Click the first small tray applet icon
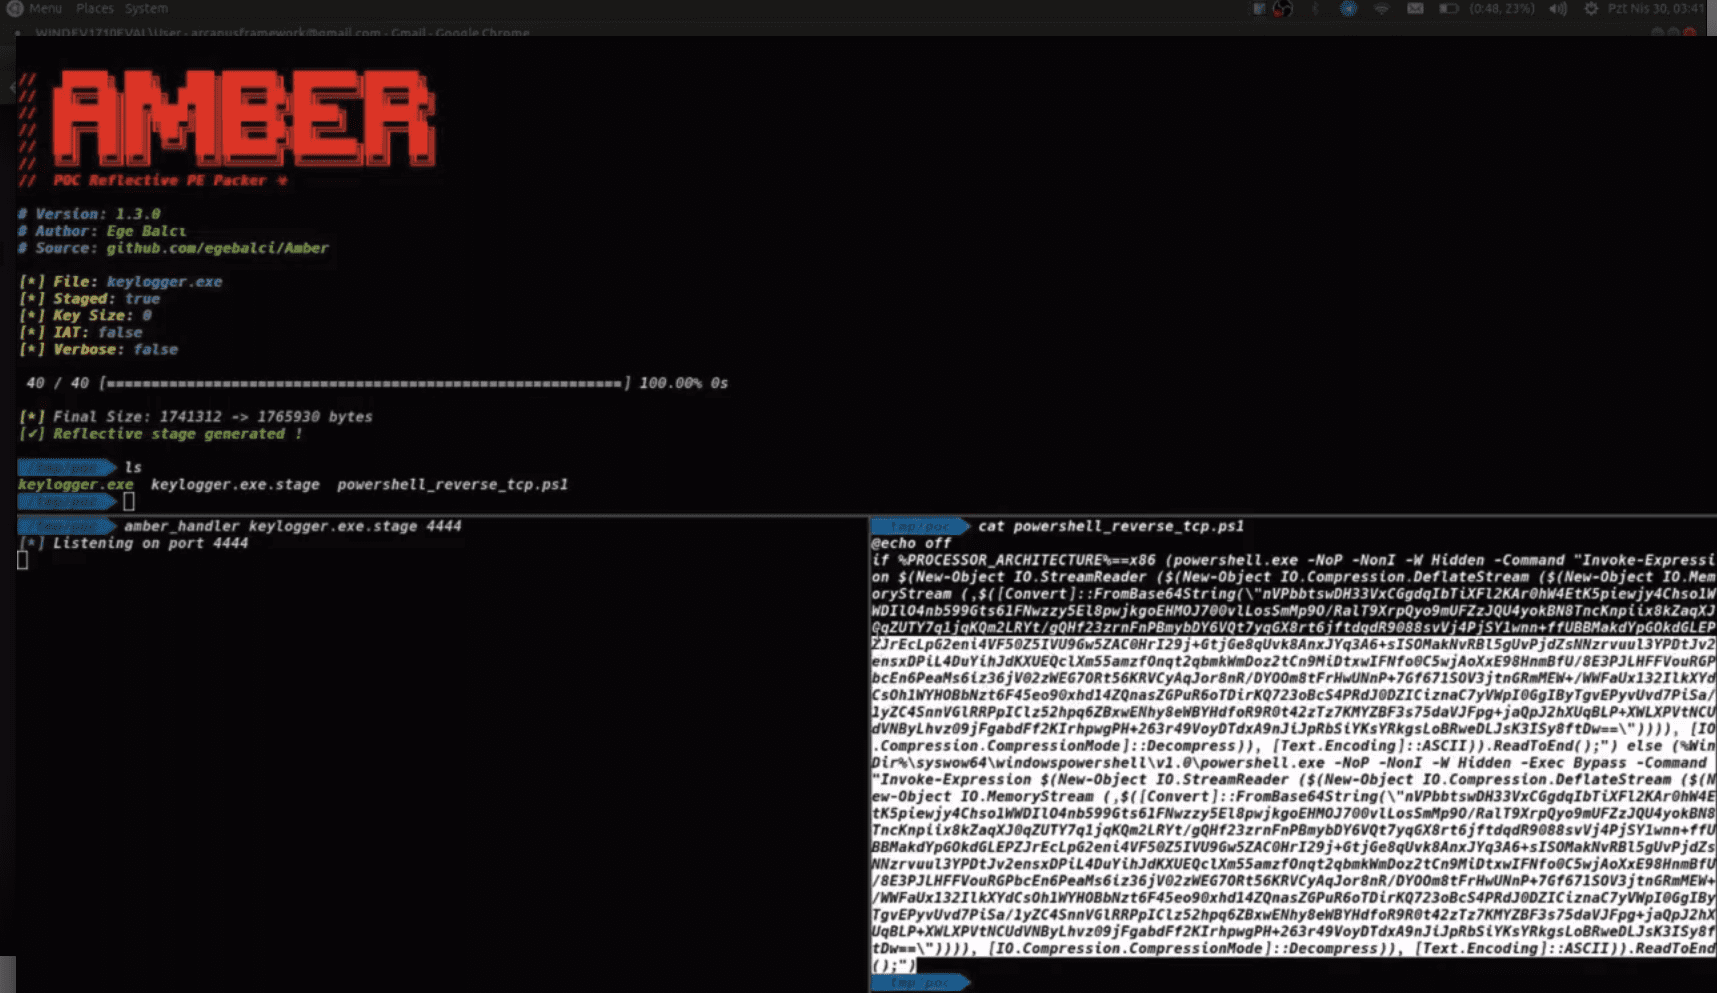1717x993 pixels. (1259, 9)
